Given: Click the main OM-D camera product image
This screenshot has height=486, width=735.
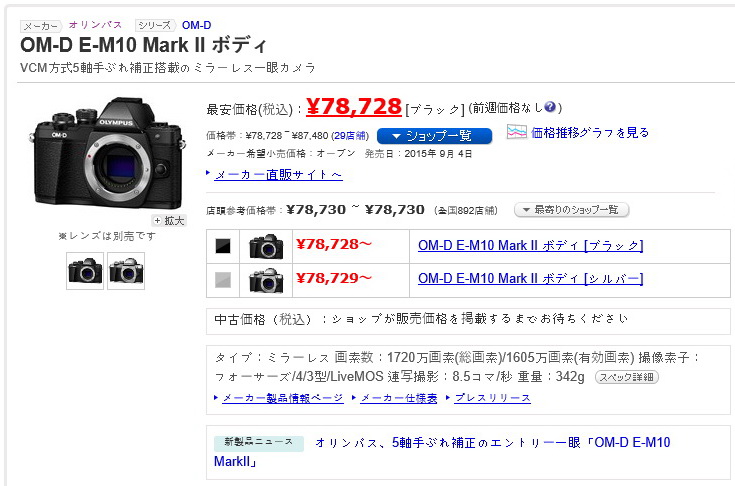Looking at the screenshot, I should tap(107, 153).
